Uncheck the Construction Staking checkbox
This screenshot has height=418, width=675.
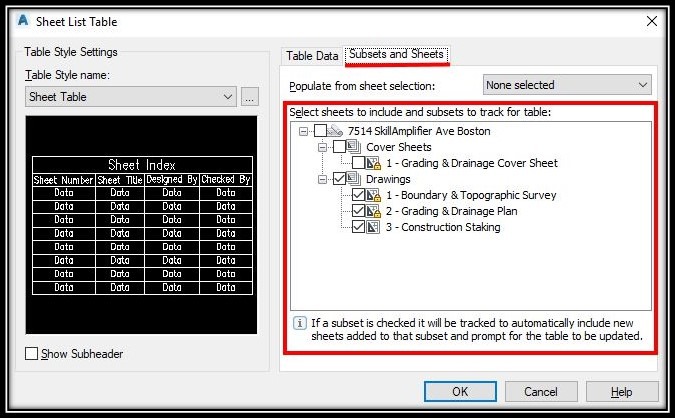point(358,227)
